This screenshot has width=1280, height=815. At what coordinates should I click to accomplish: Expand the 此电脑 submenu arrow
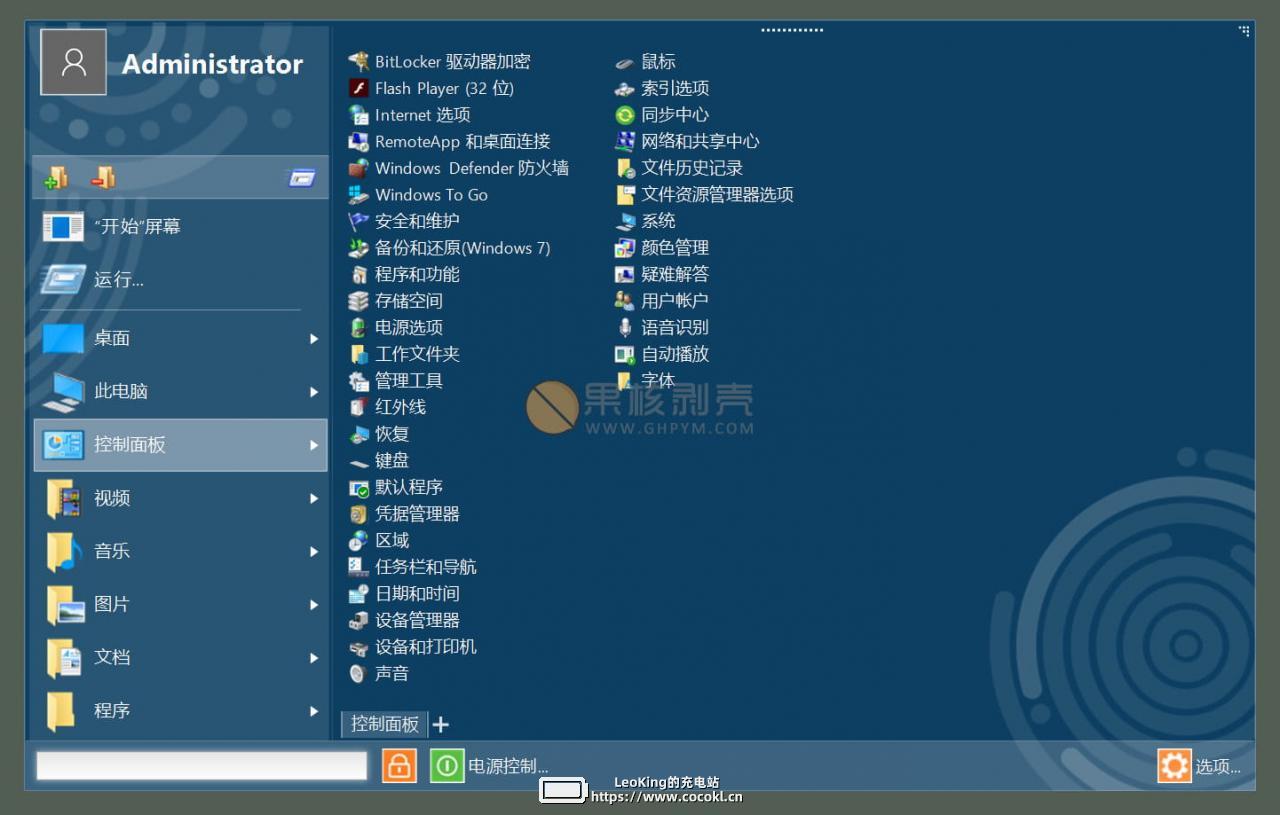pos(314,392)
